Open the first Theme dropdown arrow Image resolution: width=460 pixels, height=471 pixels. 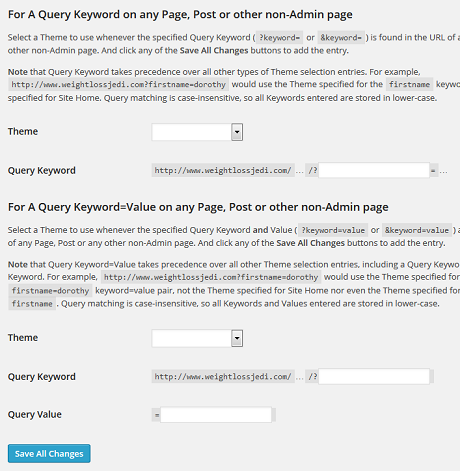pyautogui.click(x=237, y=132)
